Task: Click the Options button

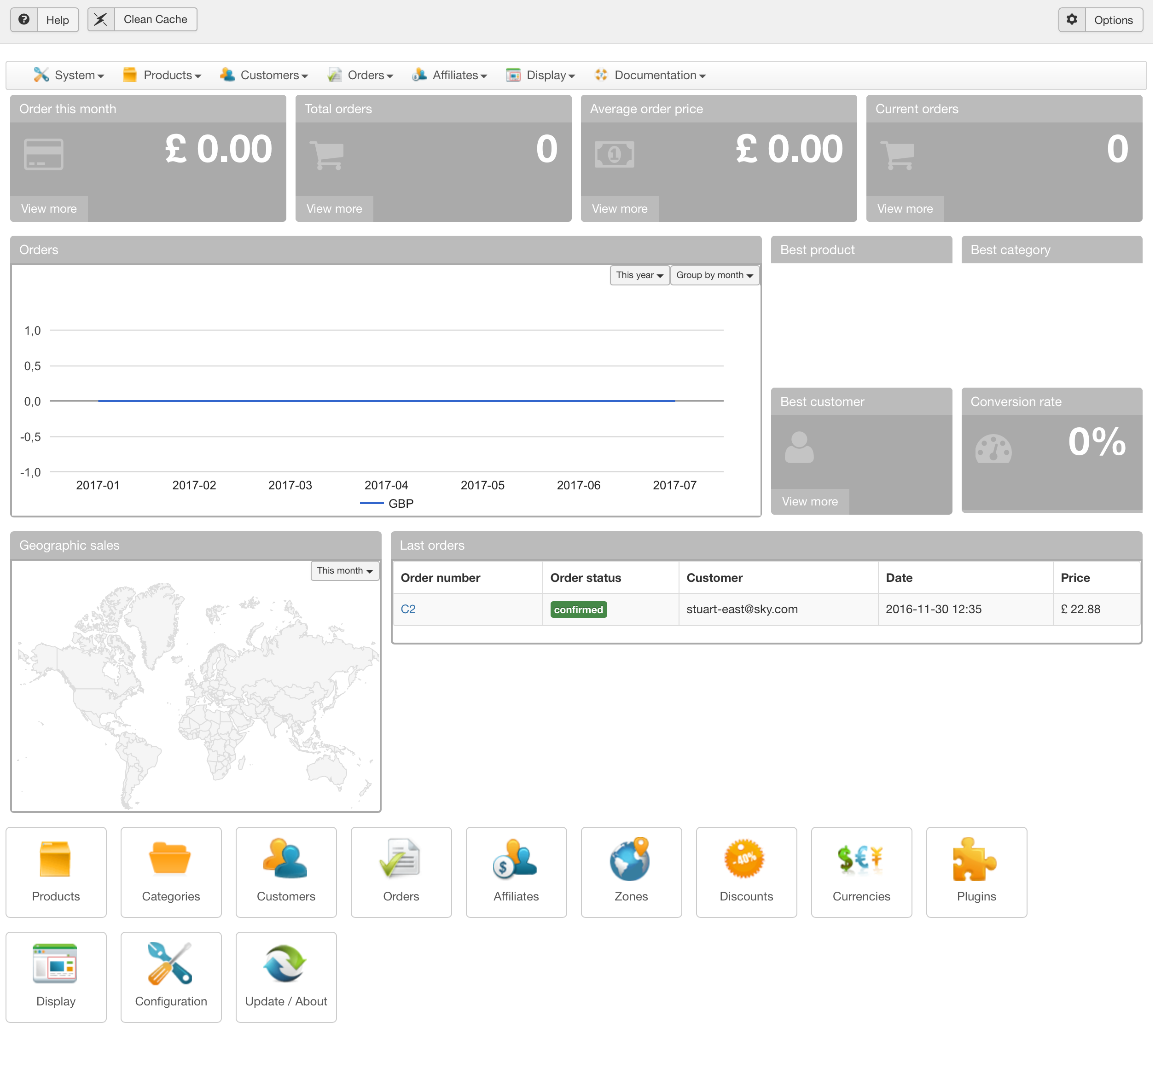Action: tap(1100, 20)
